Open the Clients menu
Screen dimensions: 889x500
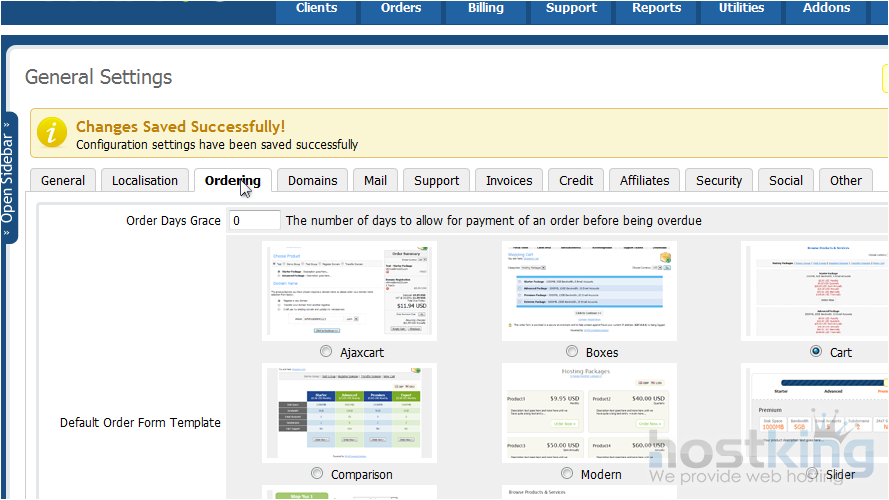(x=316, y=9)
